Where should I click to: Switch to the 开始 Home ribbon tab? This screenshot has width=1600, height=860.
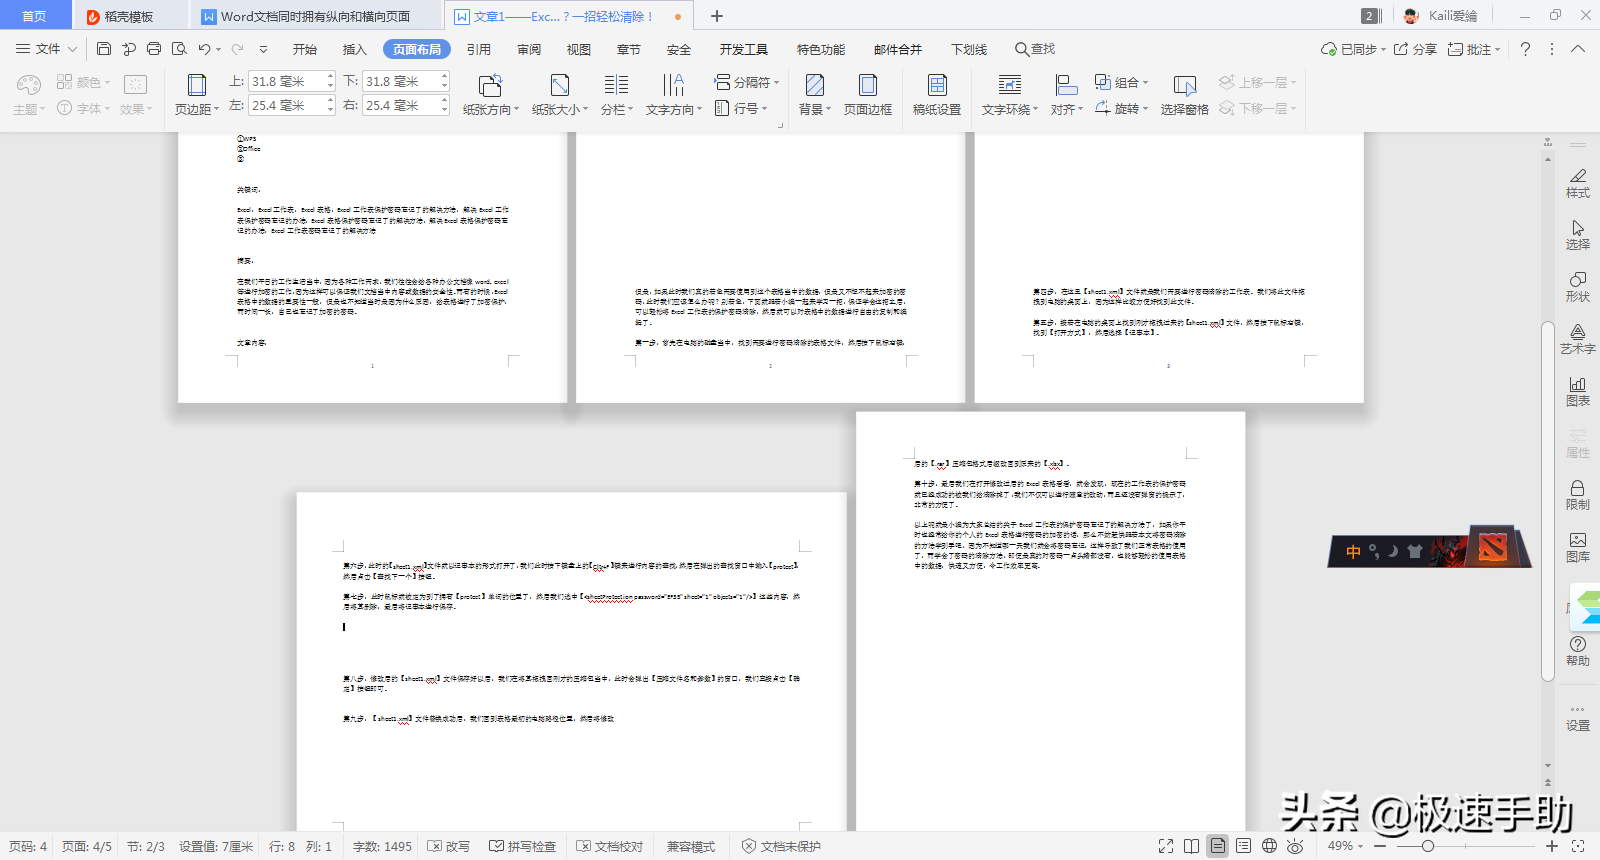click(x=304, y=49)
